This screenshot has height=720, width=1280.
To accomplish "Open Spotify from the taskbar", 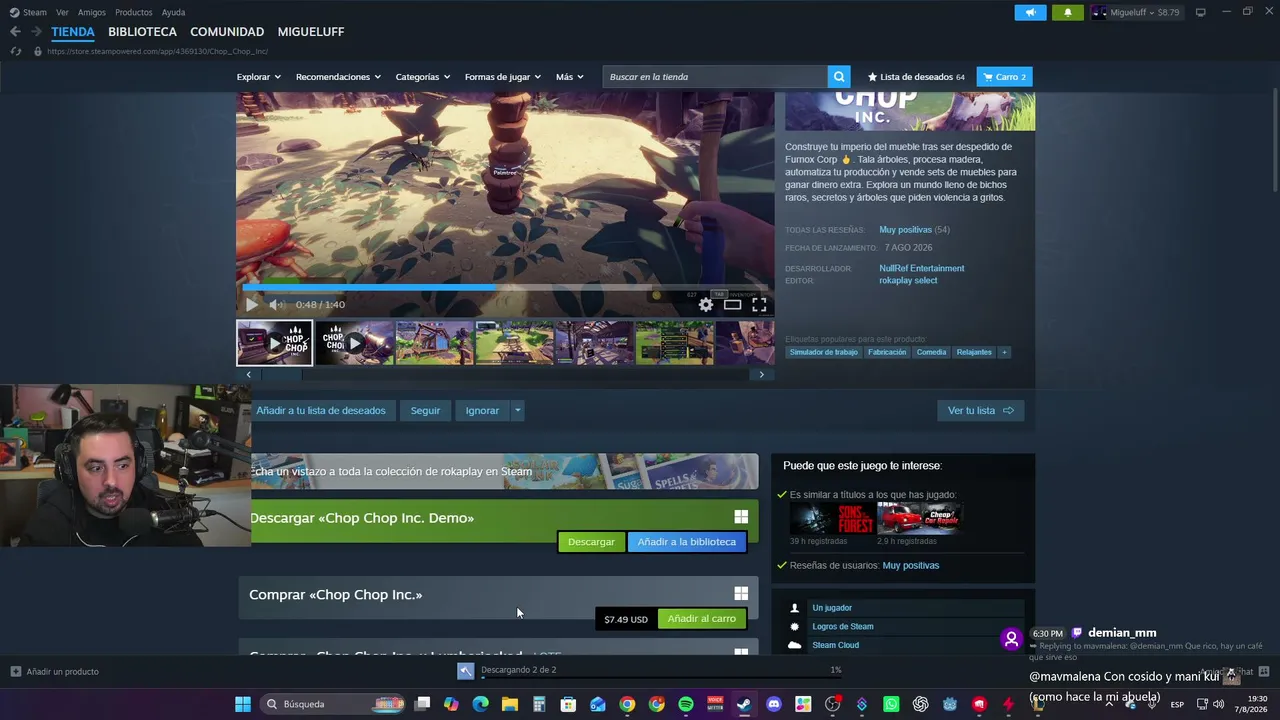I will (x=686, y=704).
